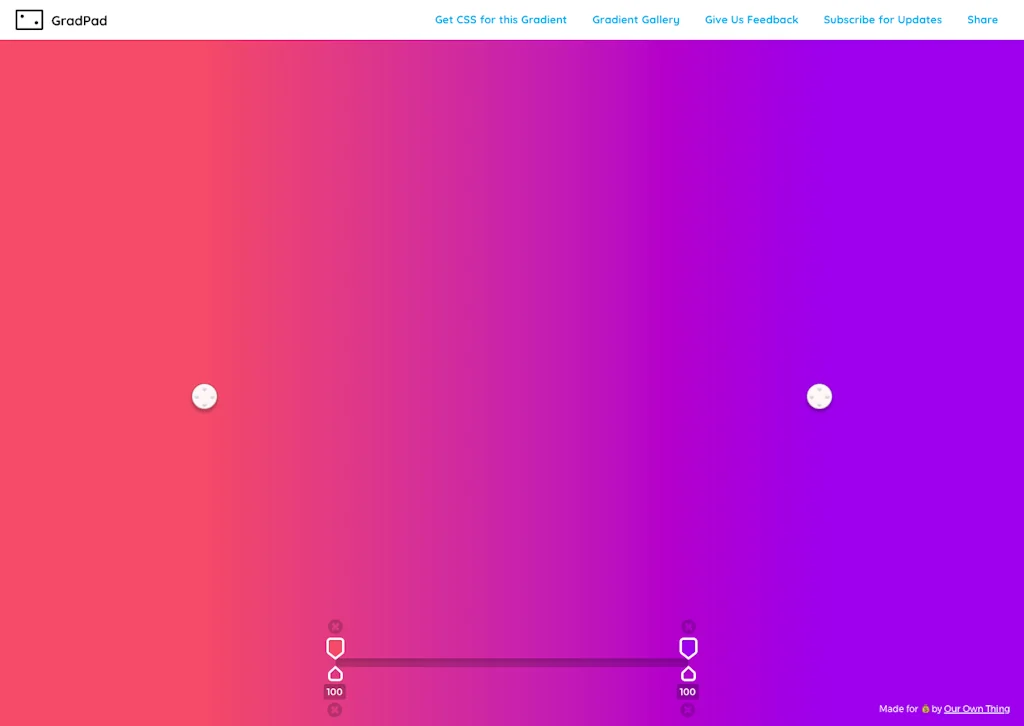1024x726 pixels.
Task: Remove the pink color stop using its X icon
Action: coord(335,625)
